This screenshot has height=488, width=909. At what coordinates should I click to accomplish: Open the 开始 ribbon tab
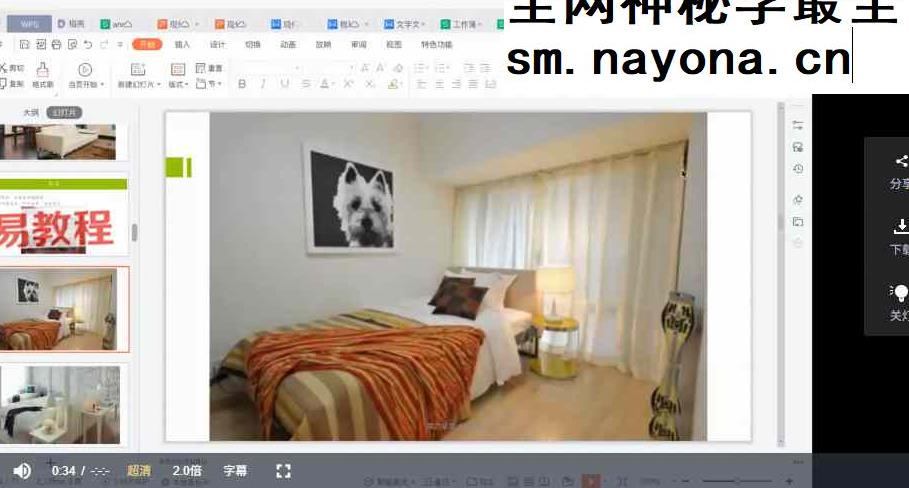147,44
